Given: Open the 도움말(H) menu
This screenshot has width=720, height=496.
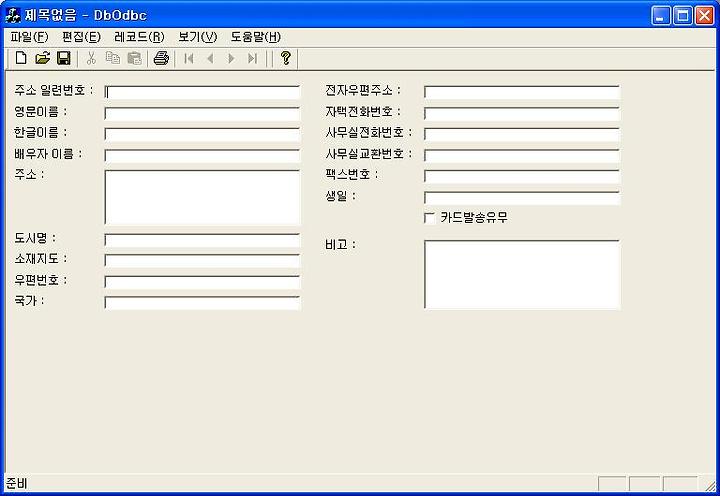Looking at the screenshot, I should [x=255, y=37].
